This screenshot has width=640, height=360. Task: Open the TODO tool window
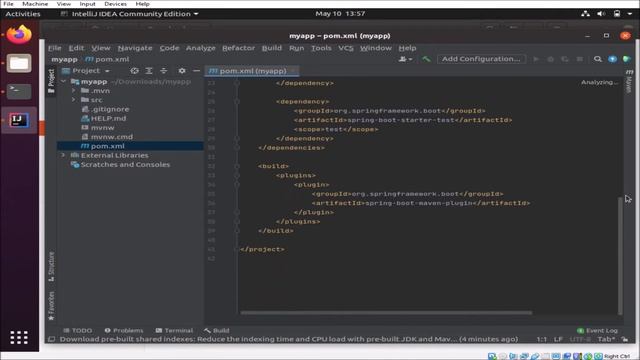(x=78, y=330)
